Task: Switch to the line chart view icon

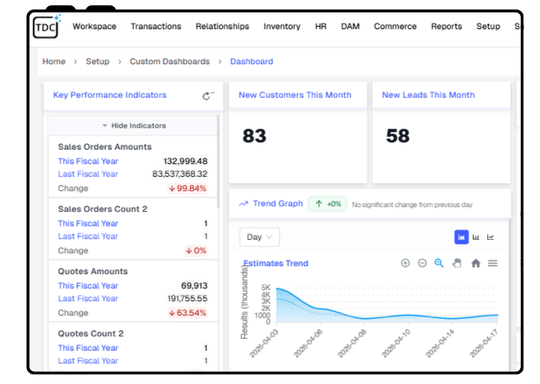Action: (490, 237)
